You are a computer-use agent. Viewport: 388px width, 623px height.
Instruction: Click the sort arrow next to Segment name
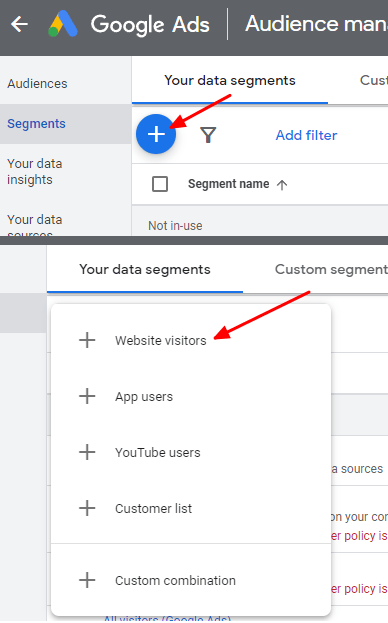pos(282,185)
